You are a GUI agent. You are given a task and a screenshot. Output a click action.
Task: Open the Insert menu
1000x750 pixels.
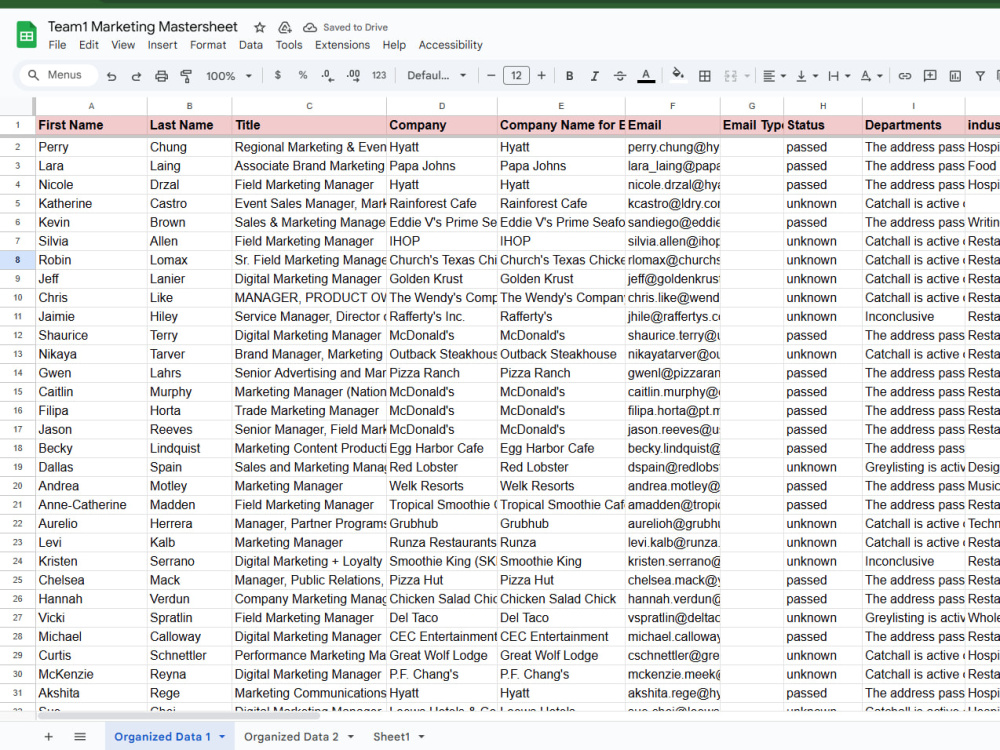[x=163, y=45]
